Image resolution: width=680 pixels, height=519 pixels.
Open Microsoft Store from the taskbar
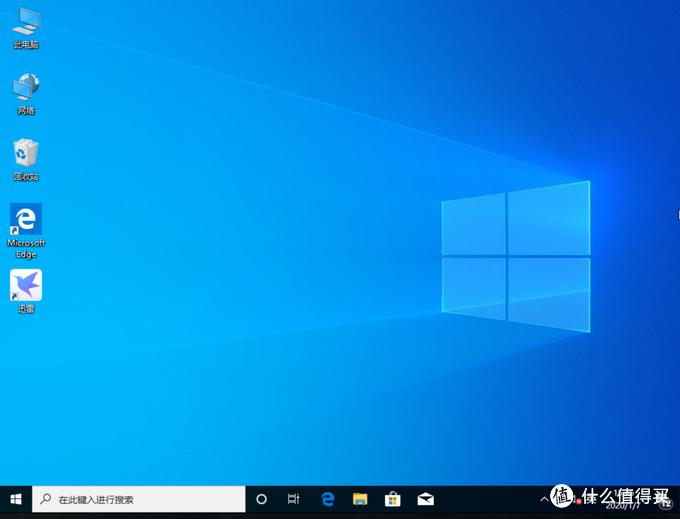393,499
